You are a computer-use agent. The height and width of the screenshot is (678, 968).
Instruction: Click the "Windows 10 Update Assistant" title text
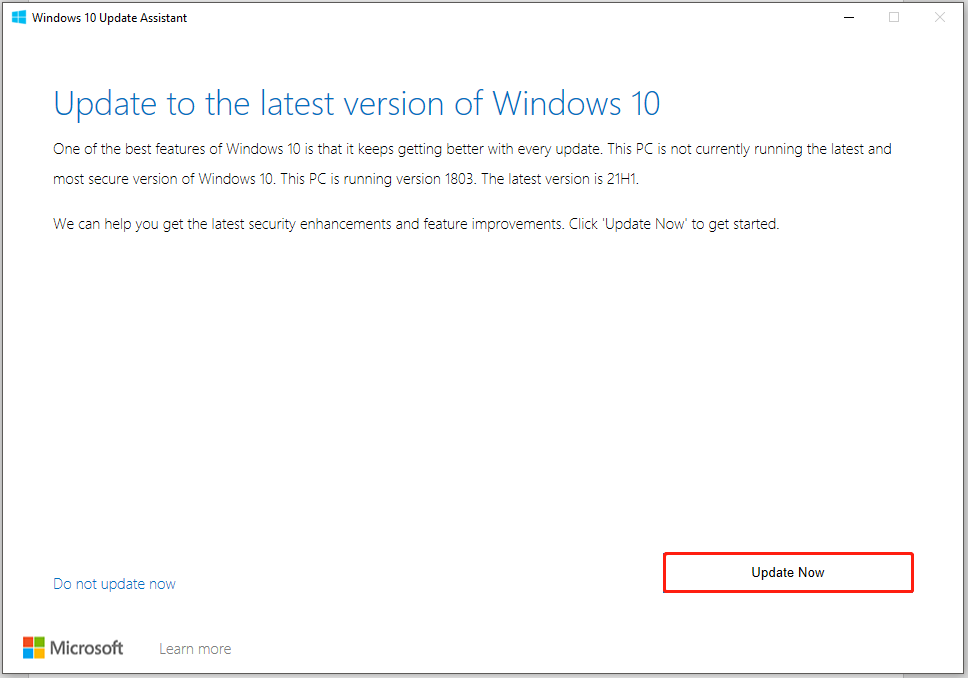[109, 18]
